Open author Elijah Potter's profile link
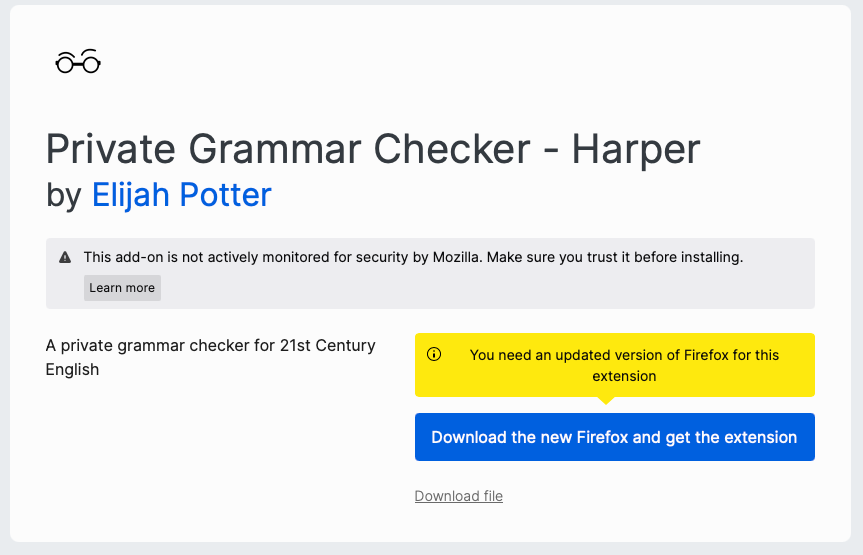Image resolution: width=863 pixels, height=555 pixels. 181,194
